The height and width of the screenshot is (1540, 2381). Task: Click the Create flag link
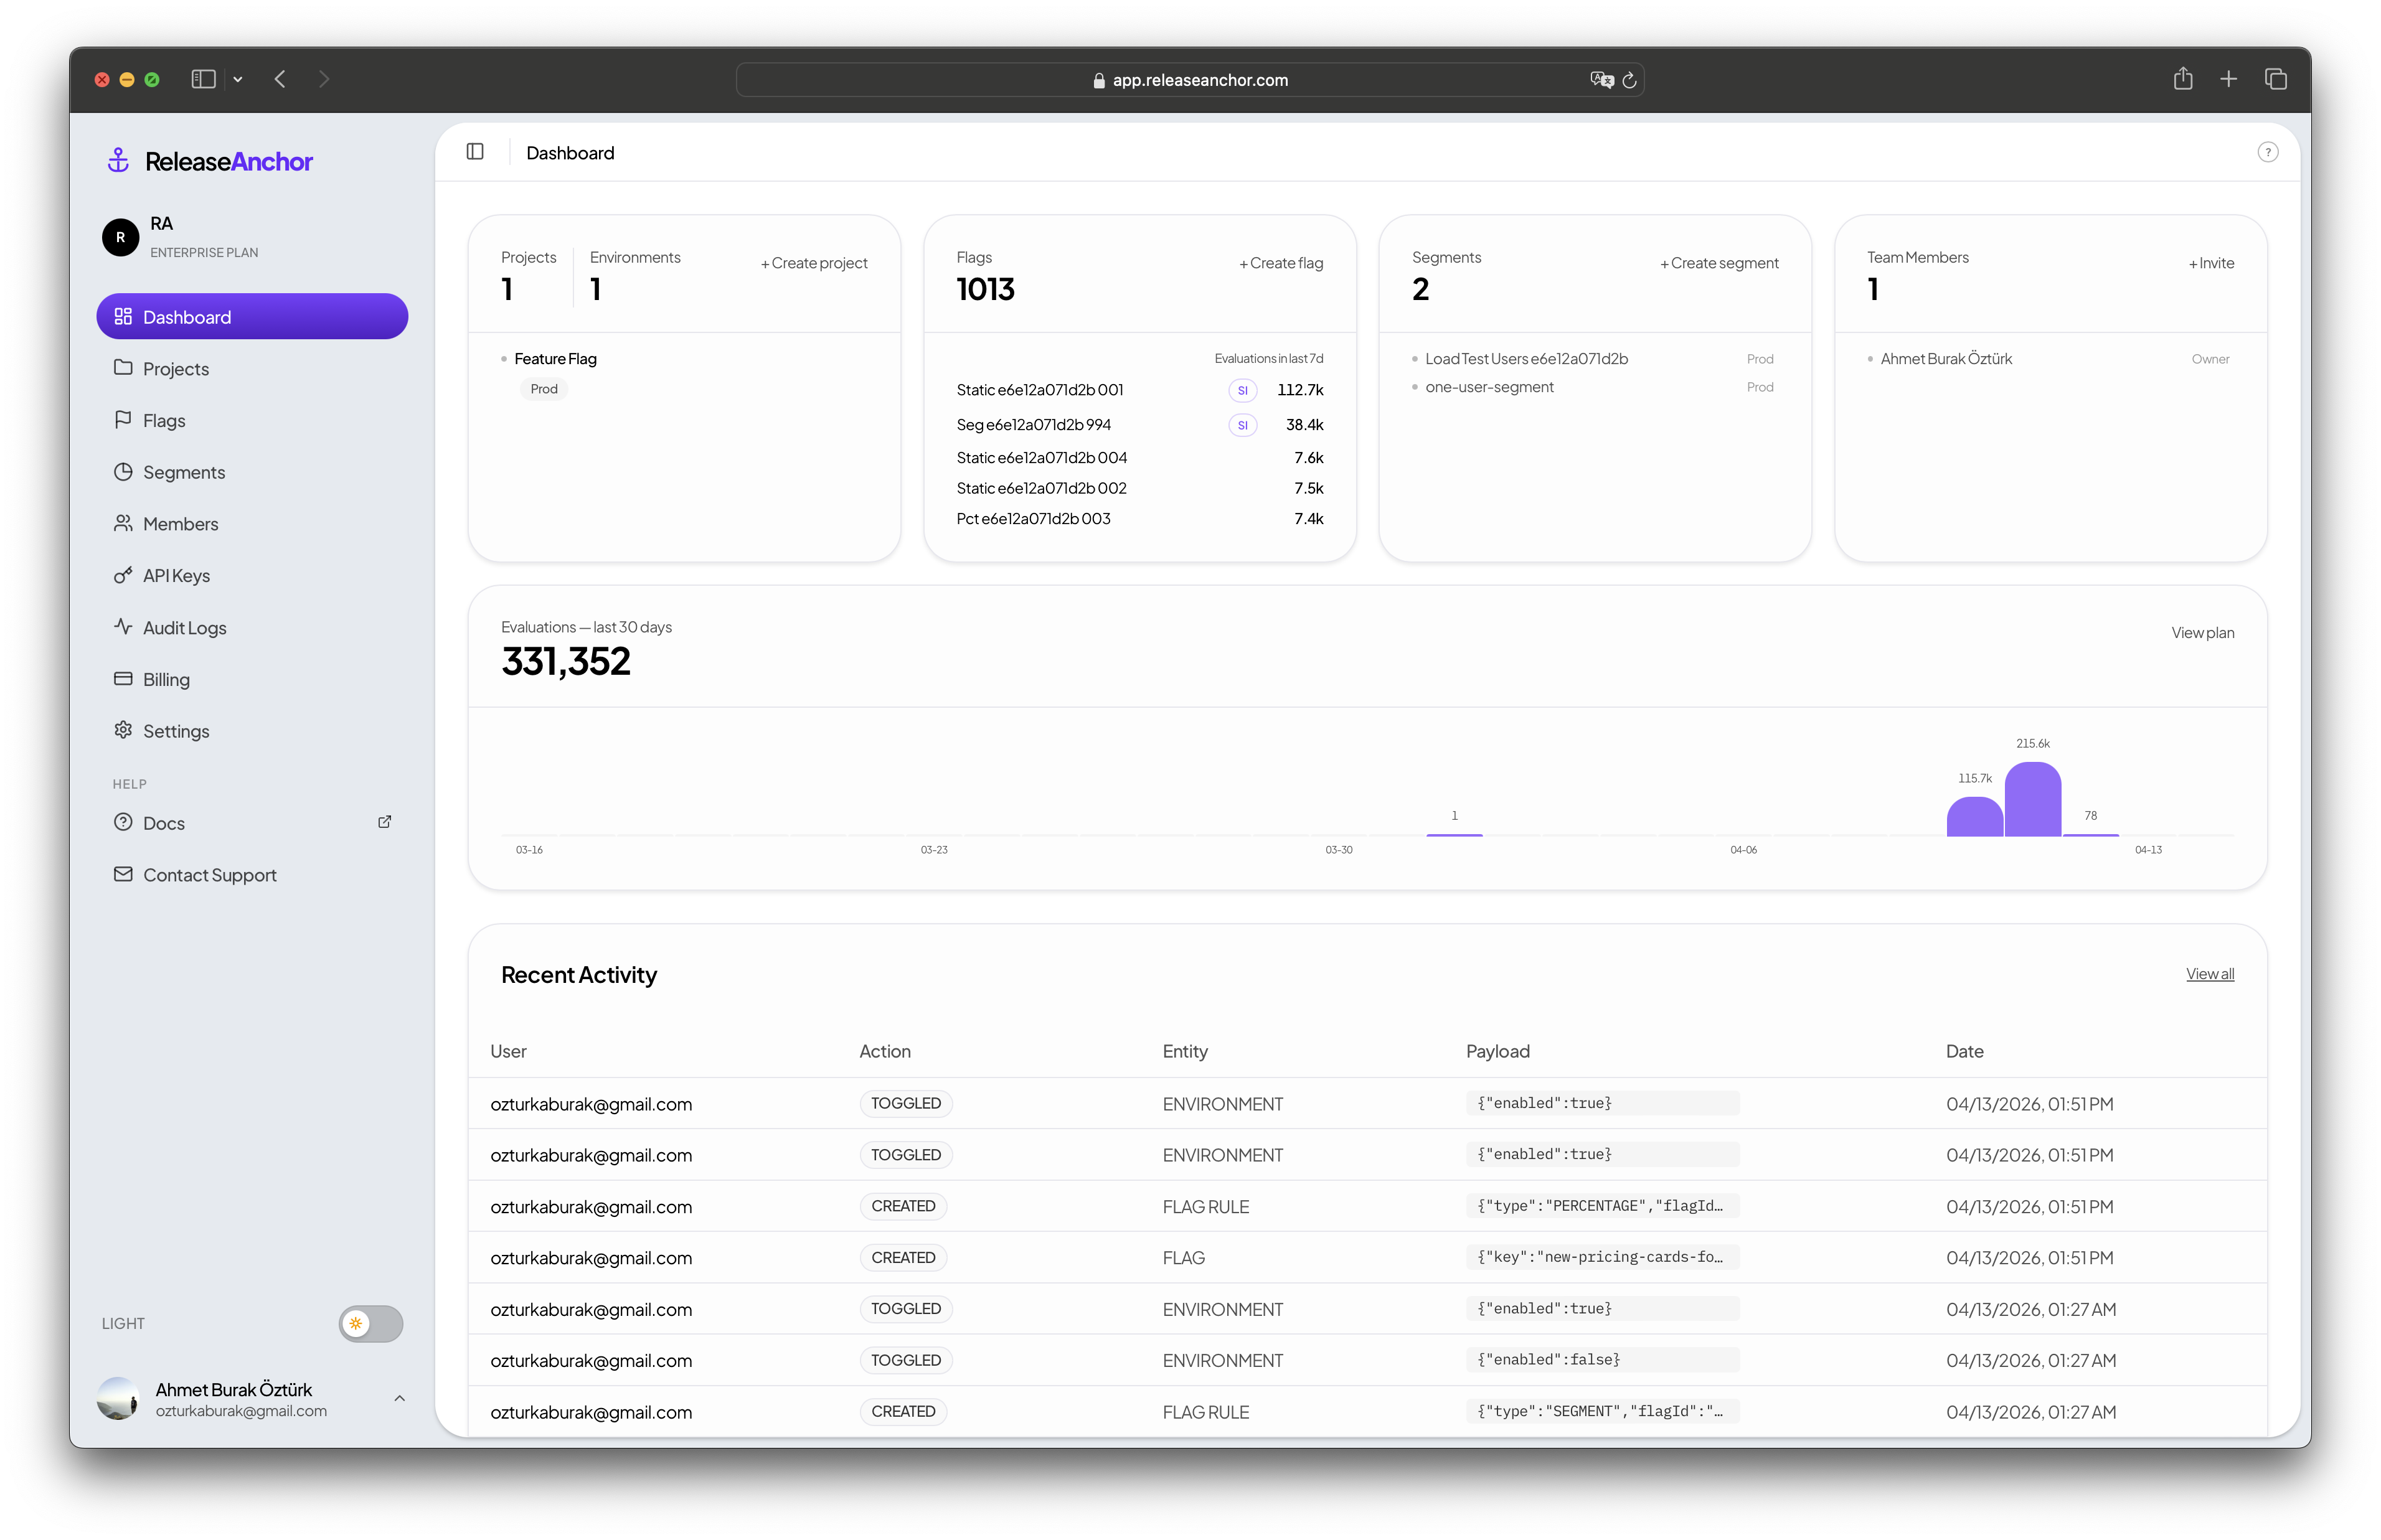click(x=1281, y=263)
